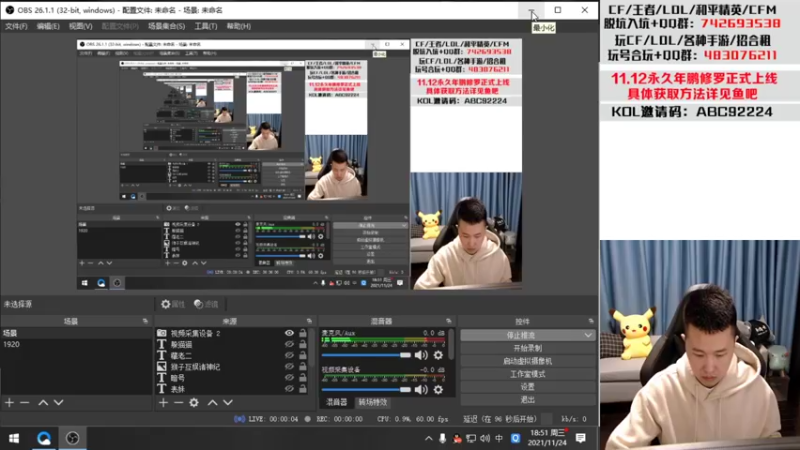Open the 视频采集设备 mixer settings gear
Image resolution: width=800 pixels, height=450 pixels.
click(x=438, y=390)
